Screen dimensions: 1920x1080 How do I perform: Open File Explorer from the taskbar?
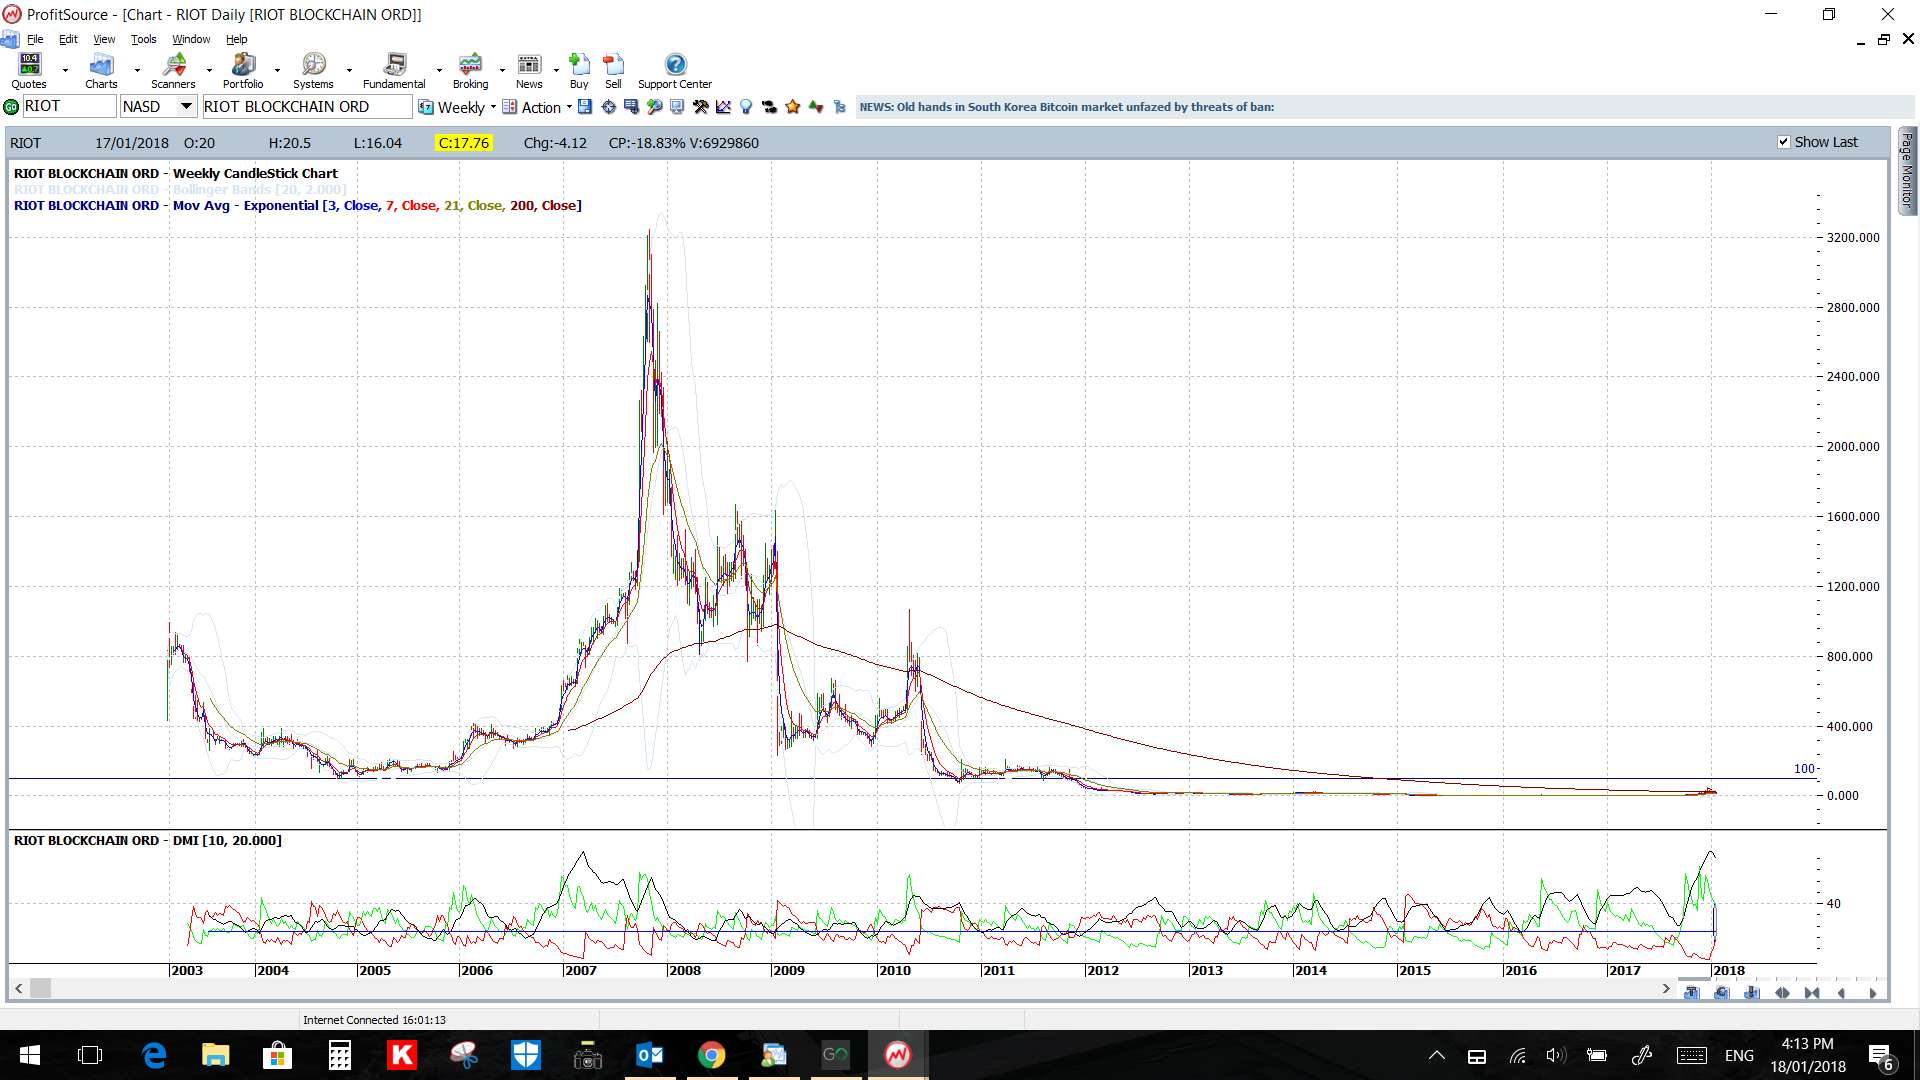pyautogui.click(x=215, y=1055)
